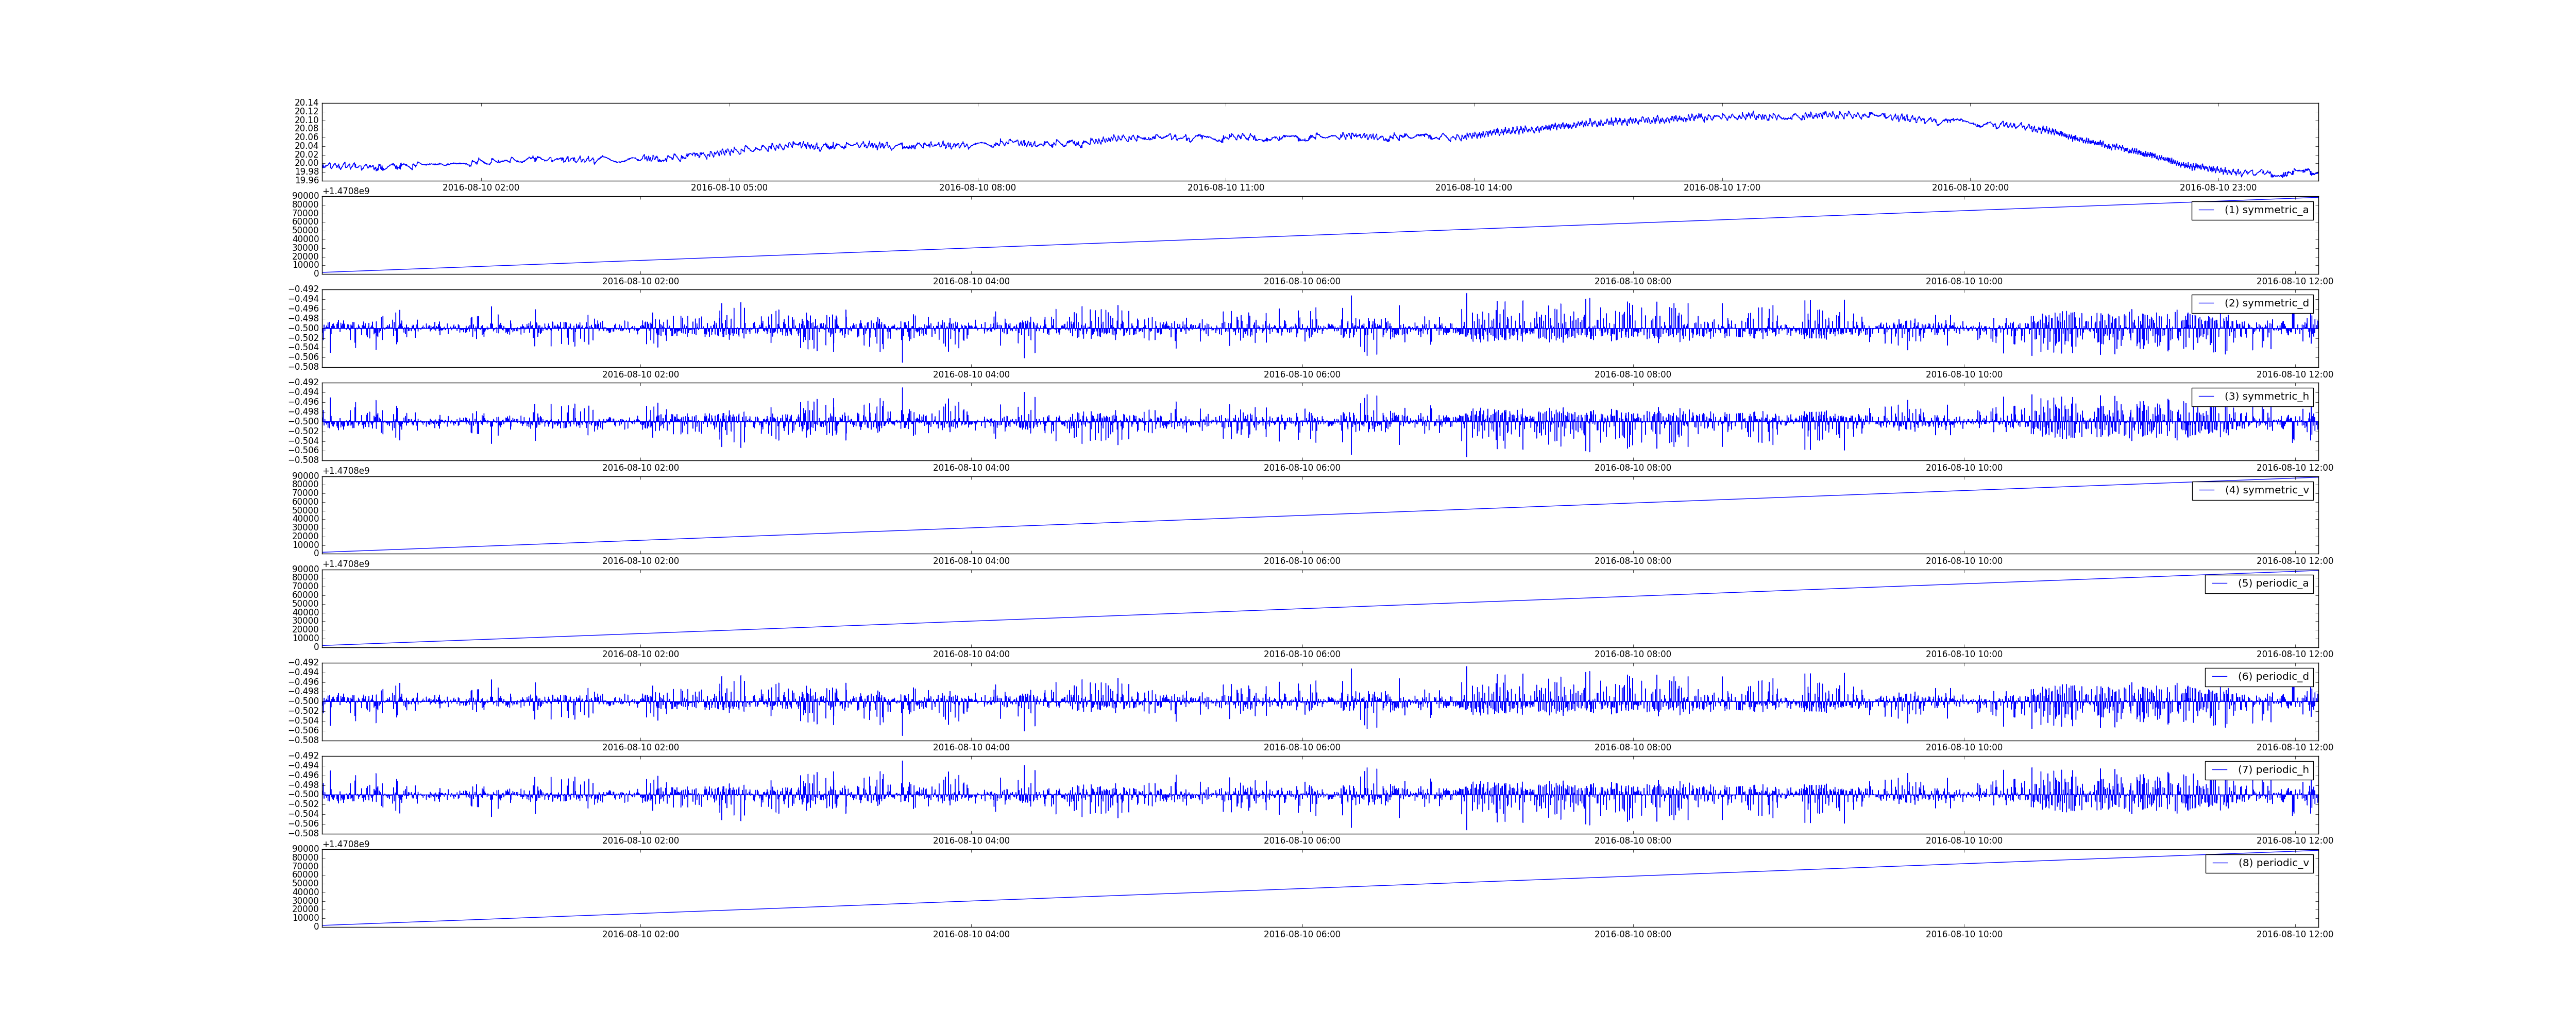Viewport: 2576px width, 1030px height.
Task: Select the (3) symmetric_h legend entry
Action: 2266,396
